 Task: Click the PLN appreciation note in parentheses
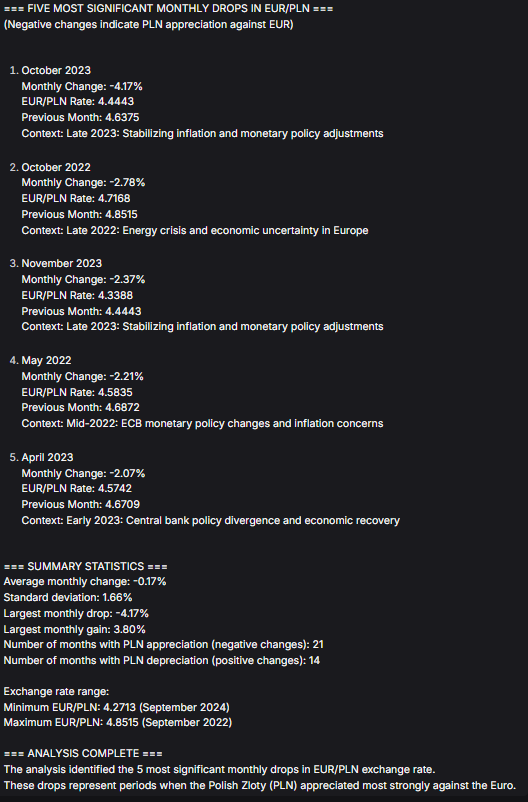(x=148, y=25)
